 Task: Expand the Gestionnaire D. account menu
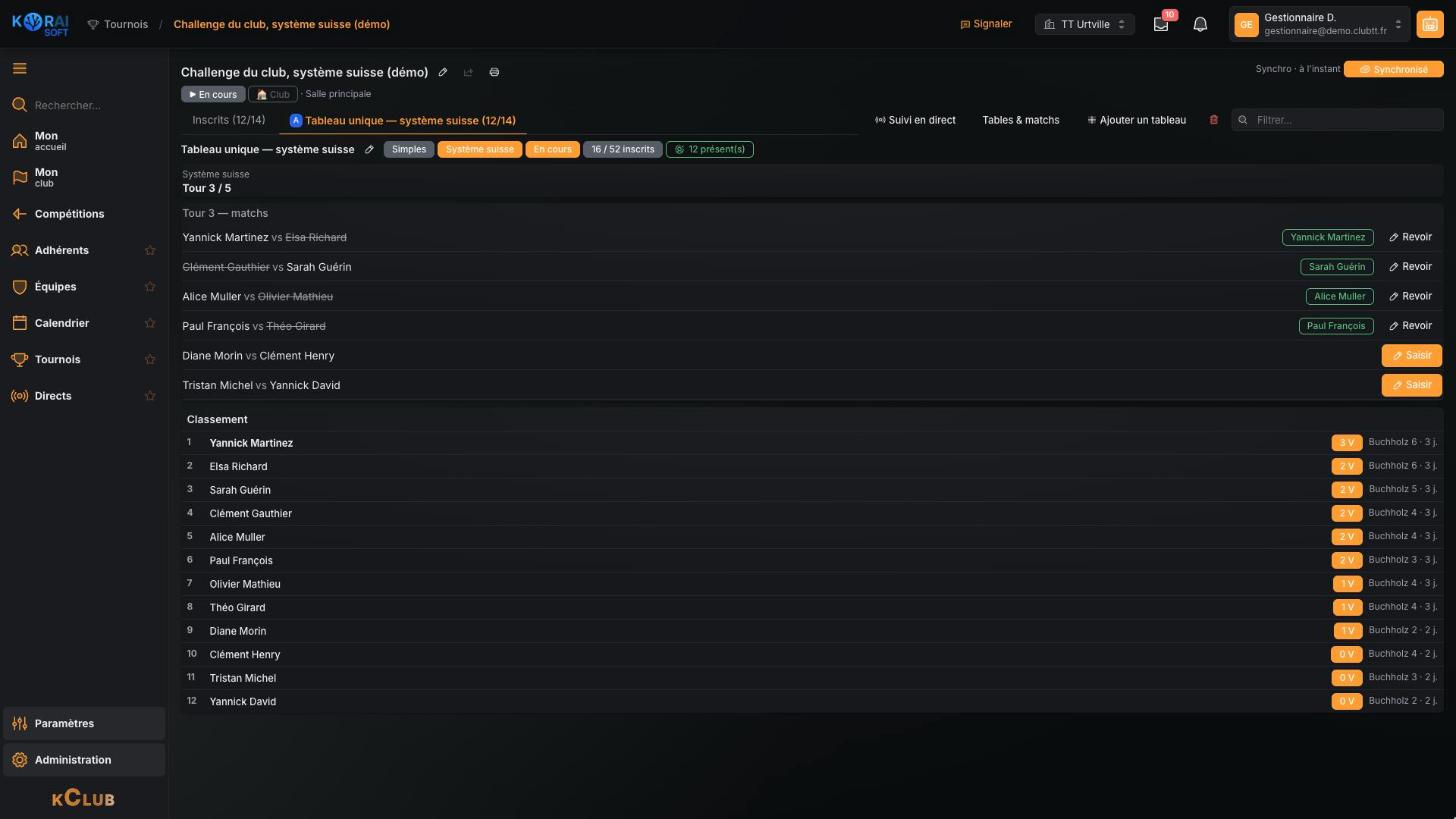pyautogui.click(x=1319, y=24)
